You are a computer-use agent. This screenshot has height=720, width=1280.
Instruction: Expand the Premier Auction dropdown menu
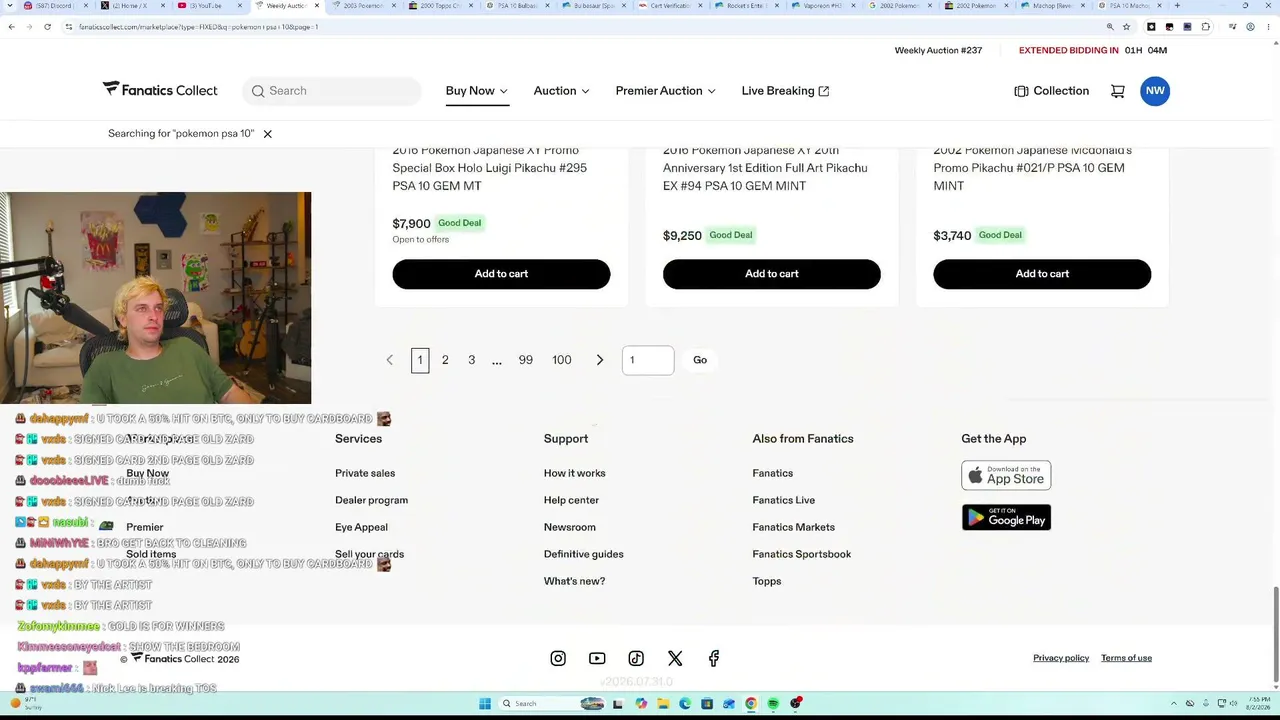pyautogui.click(x=665, y=91)
